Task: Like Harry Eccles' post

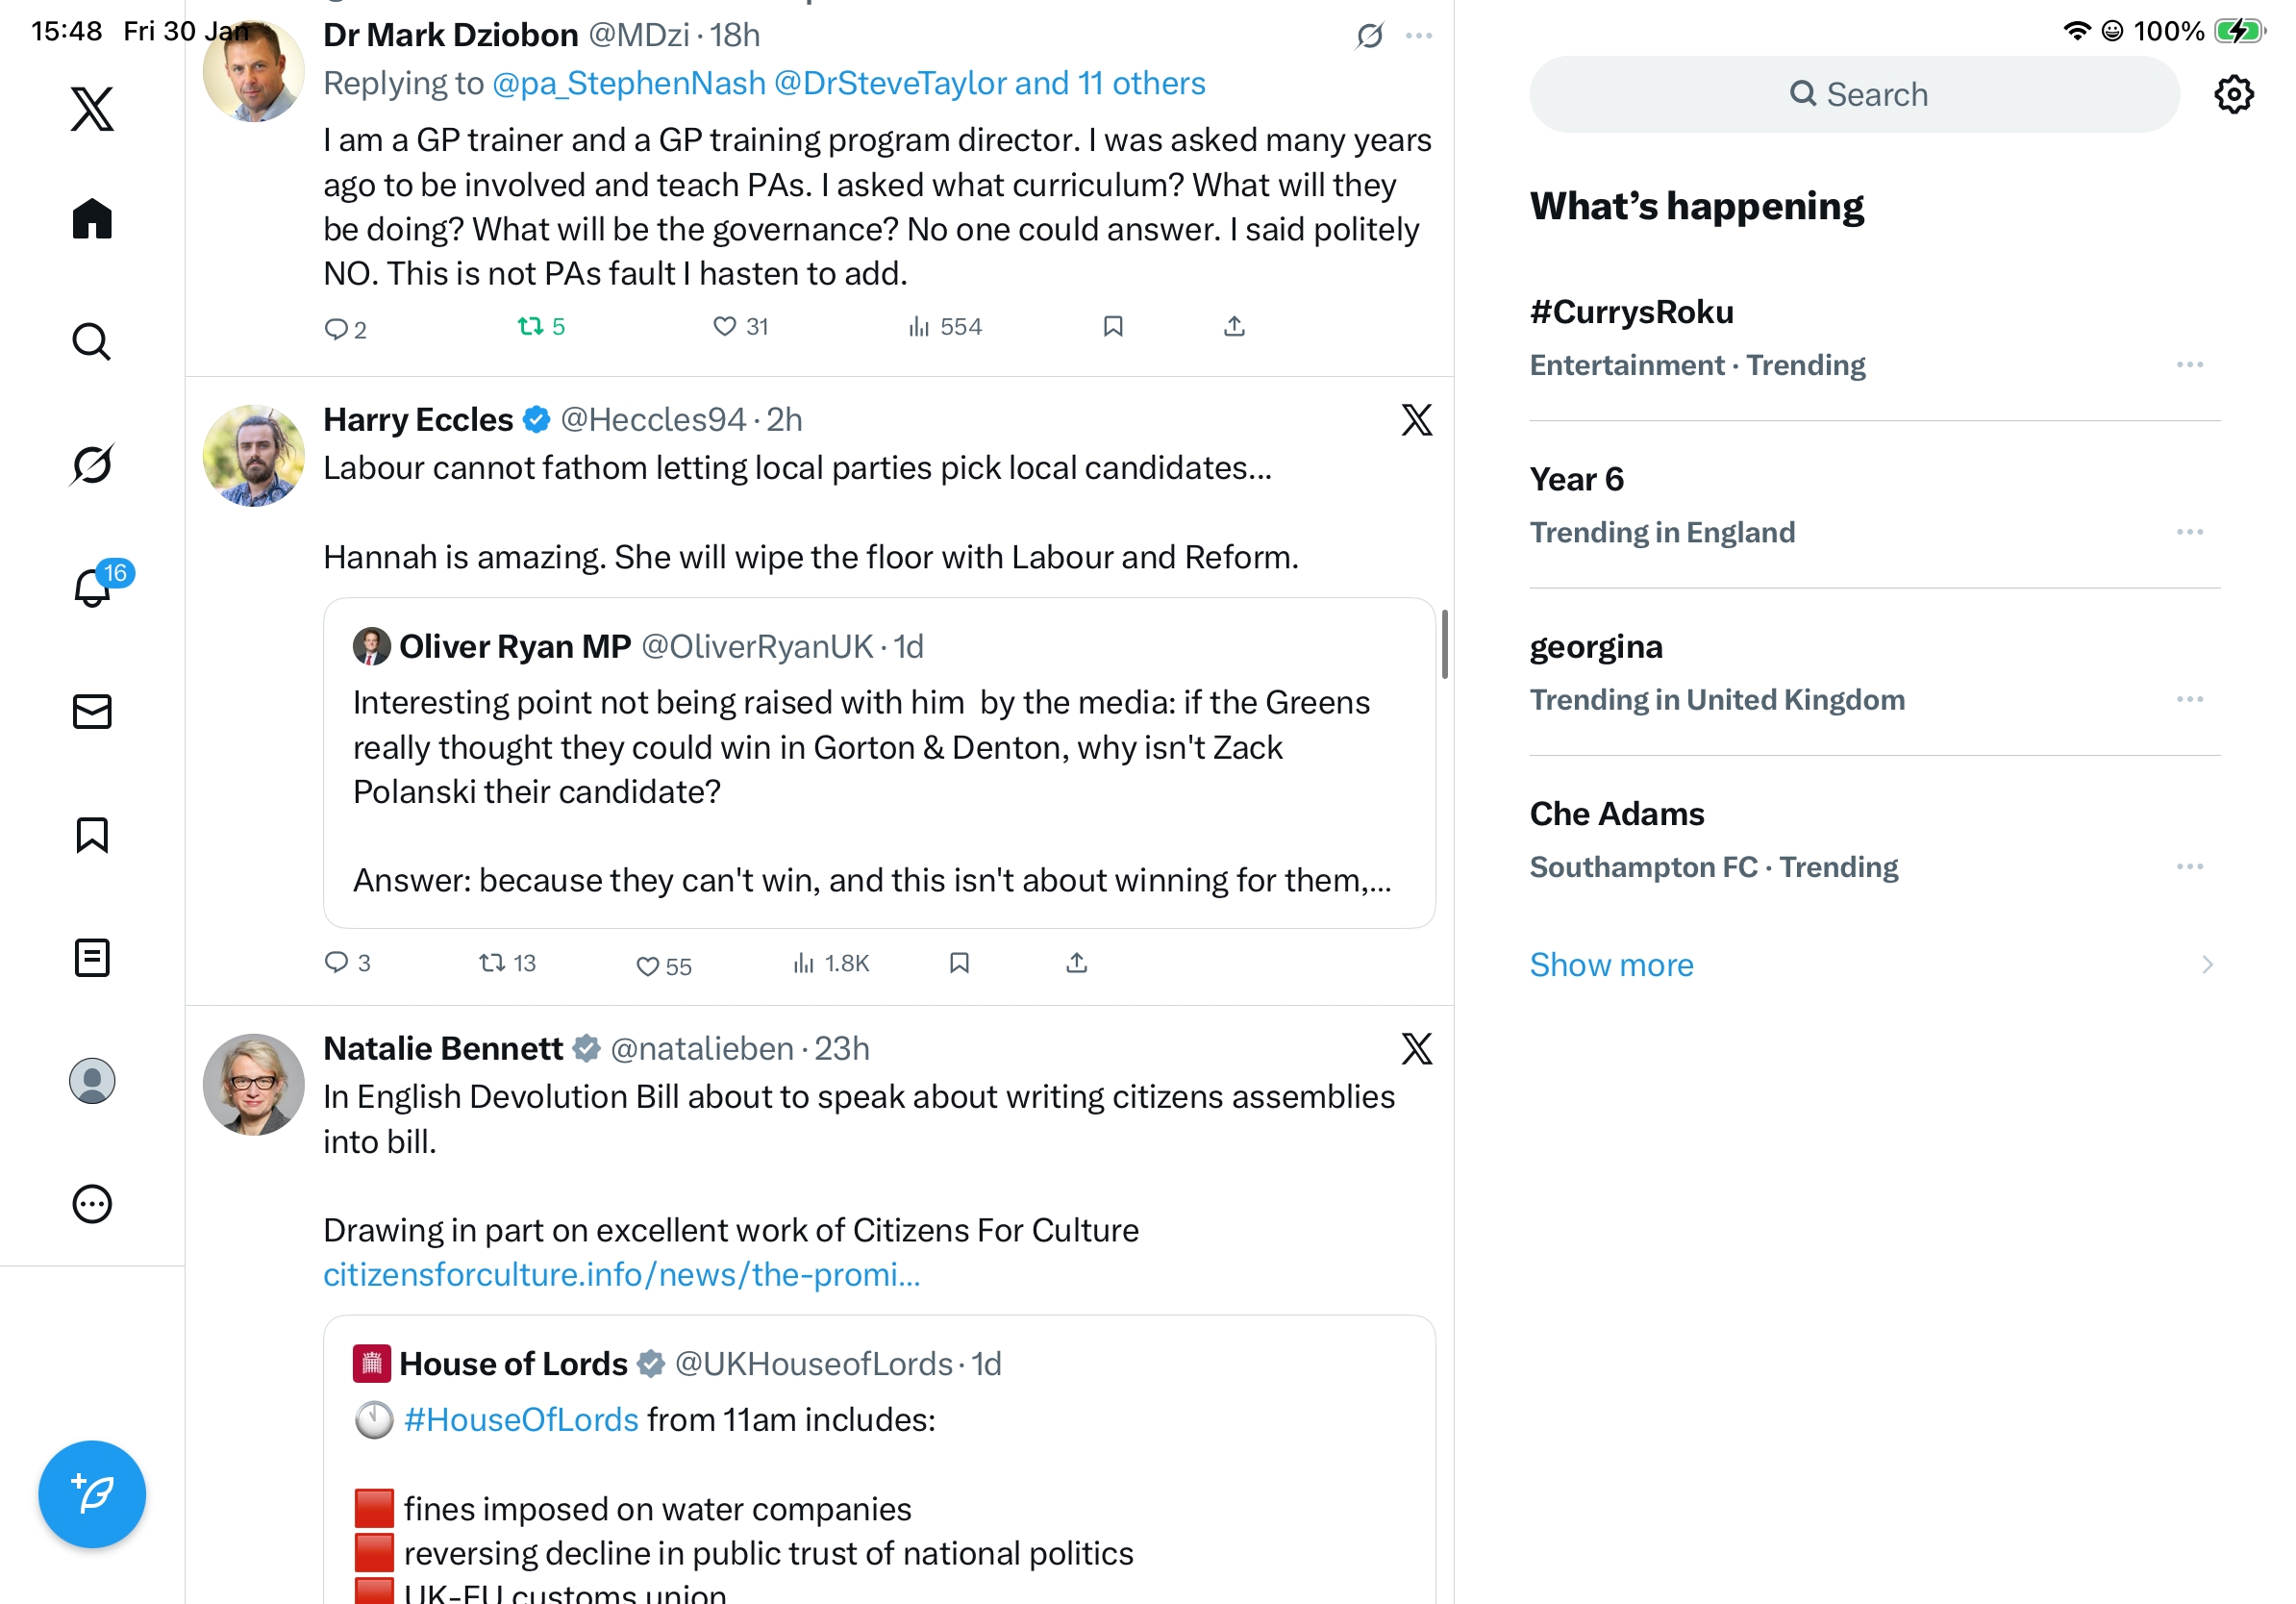Action: coord(648,966)
